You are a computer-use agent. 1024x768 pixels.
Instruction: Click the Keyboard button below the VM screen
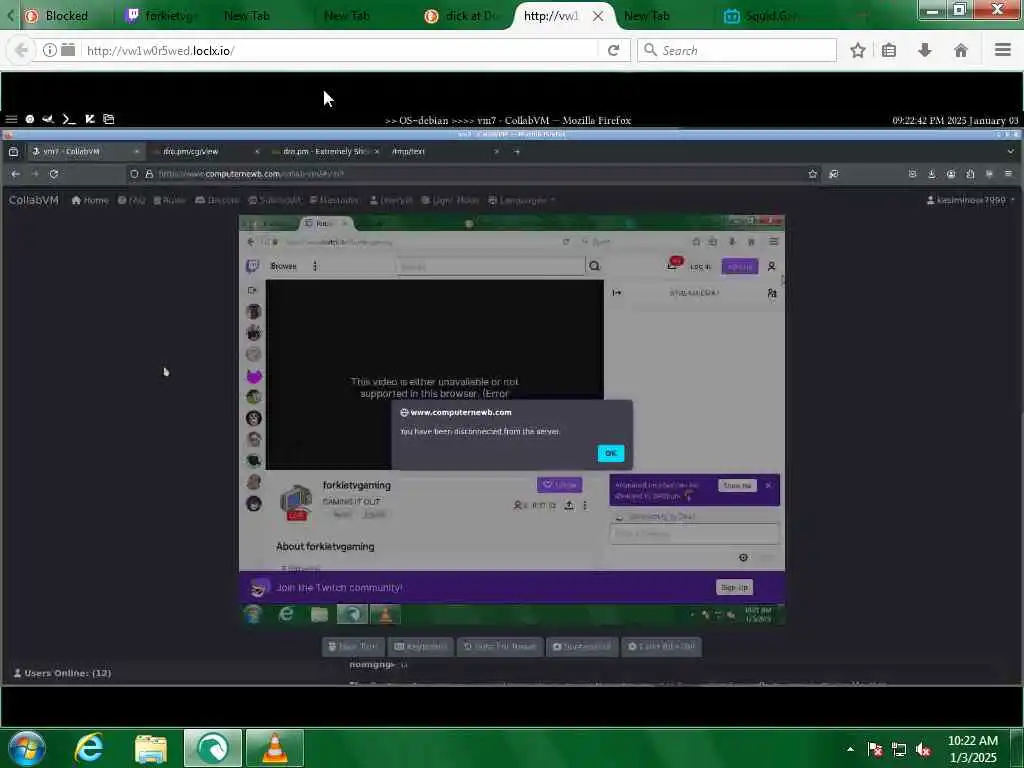coord(421,647)
